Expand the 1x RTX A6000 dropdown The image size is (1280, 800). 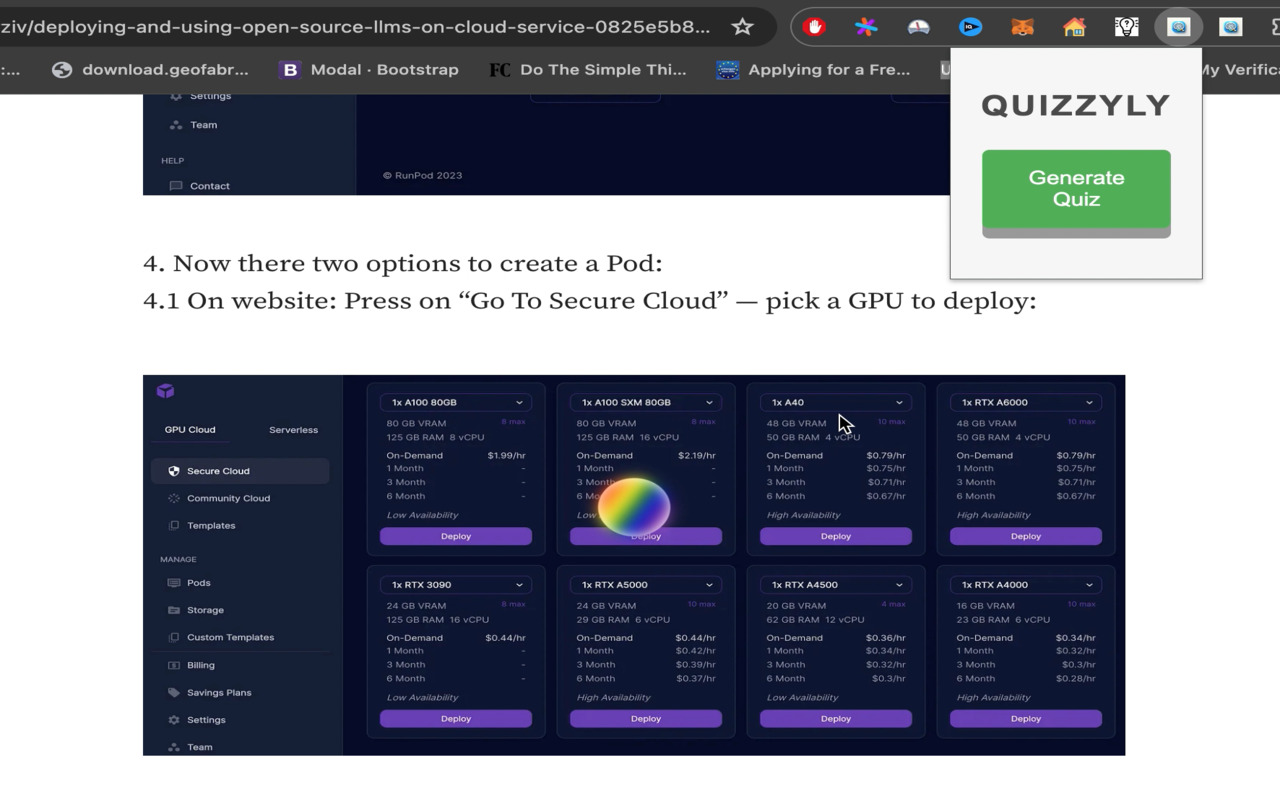(x=1026, y=402)
